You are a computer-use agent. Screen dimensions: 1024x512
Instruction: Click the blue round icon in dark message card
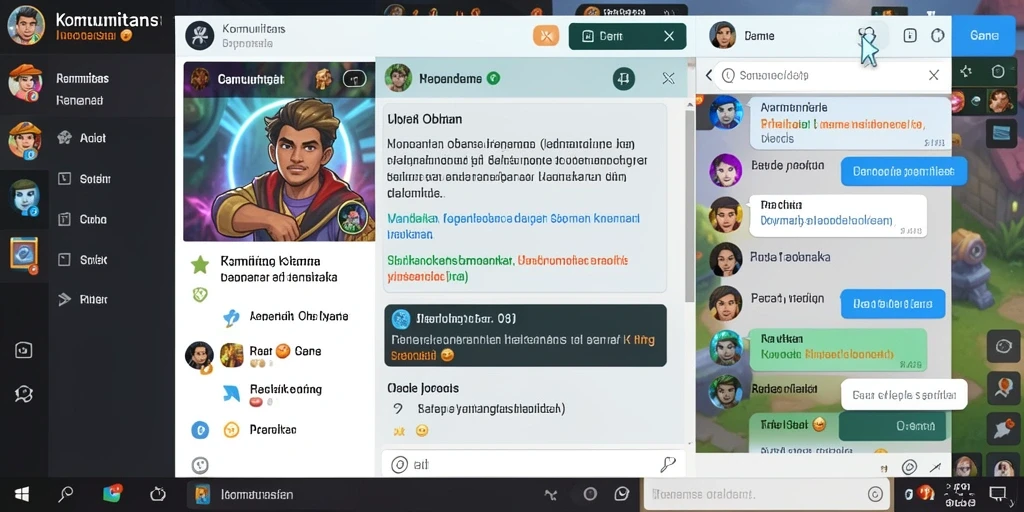tap(400, 319)
